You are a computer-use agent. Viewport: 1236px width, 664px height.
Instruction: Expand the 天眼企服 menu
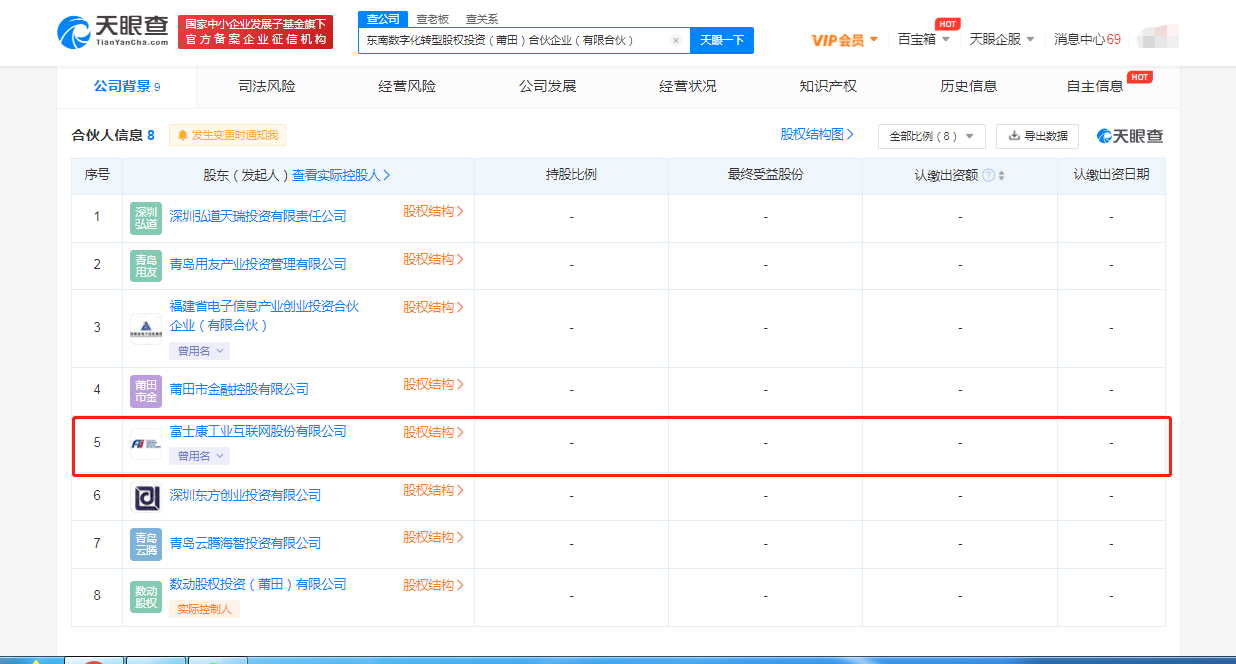coord(1002,39)
